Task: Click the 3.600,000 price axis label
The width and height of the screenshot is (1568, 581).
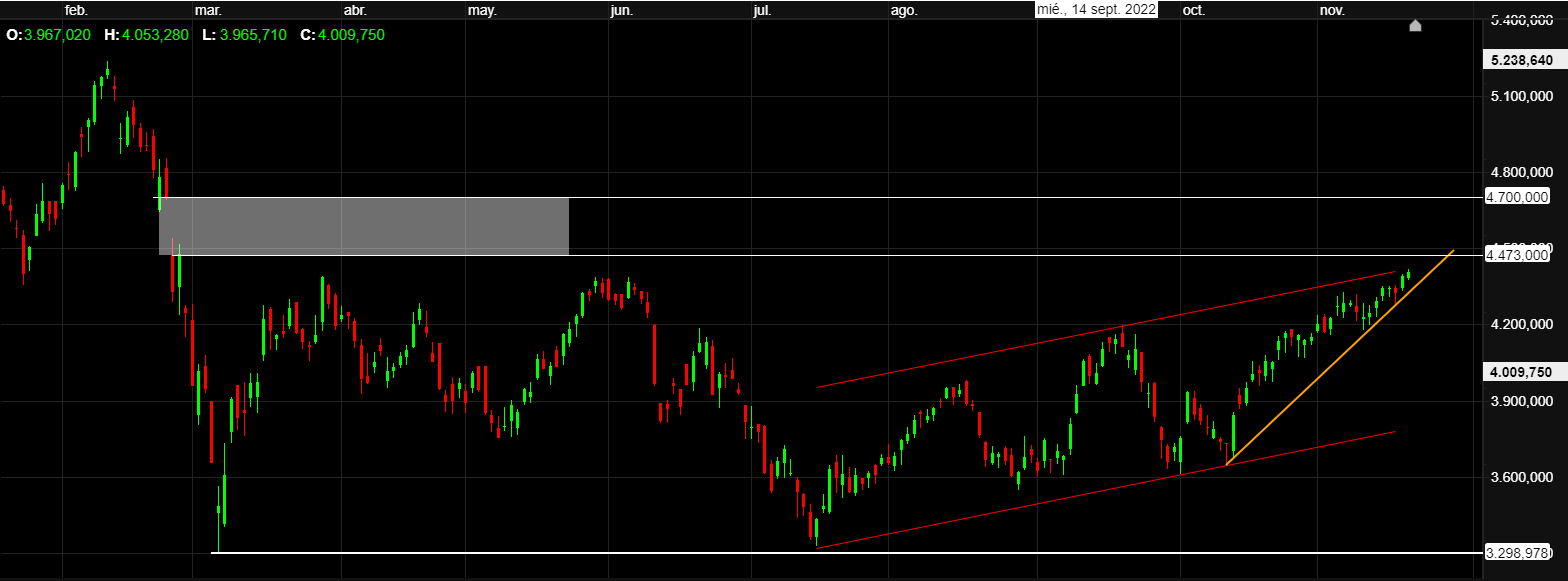Action: pyautogui.click(x=1520, y=478)
